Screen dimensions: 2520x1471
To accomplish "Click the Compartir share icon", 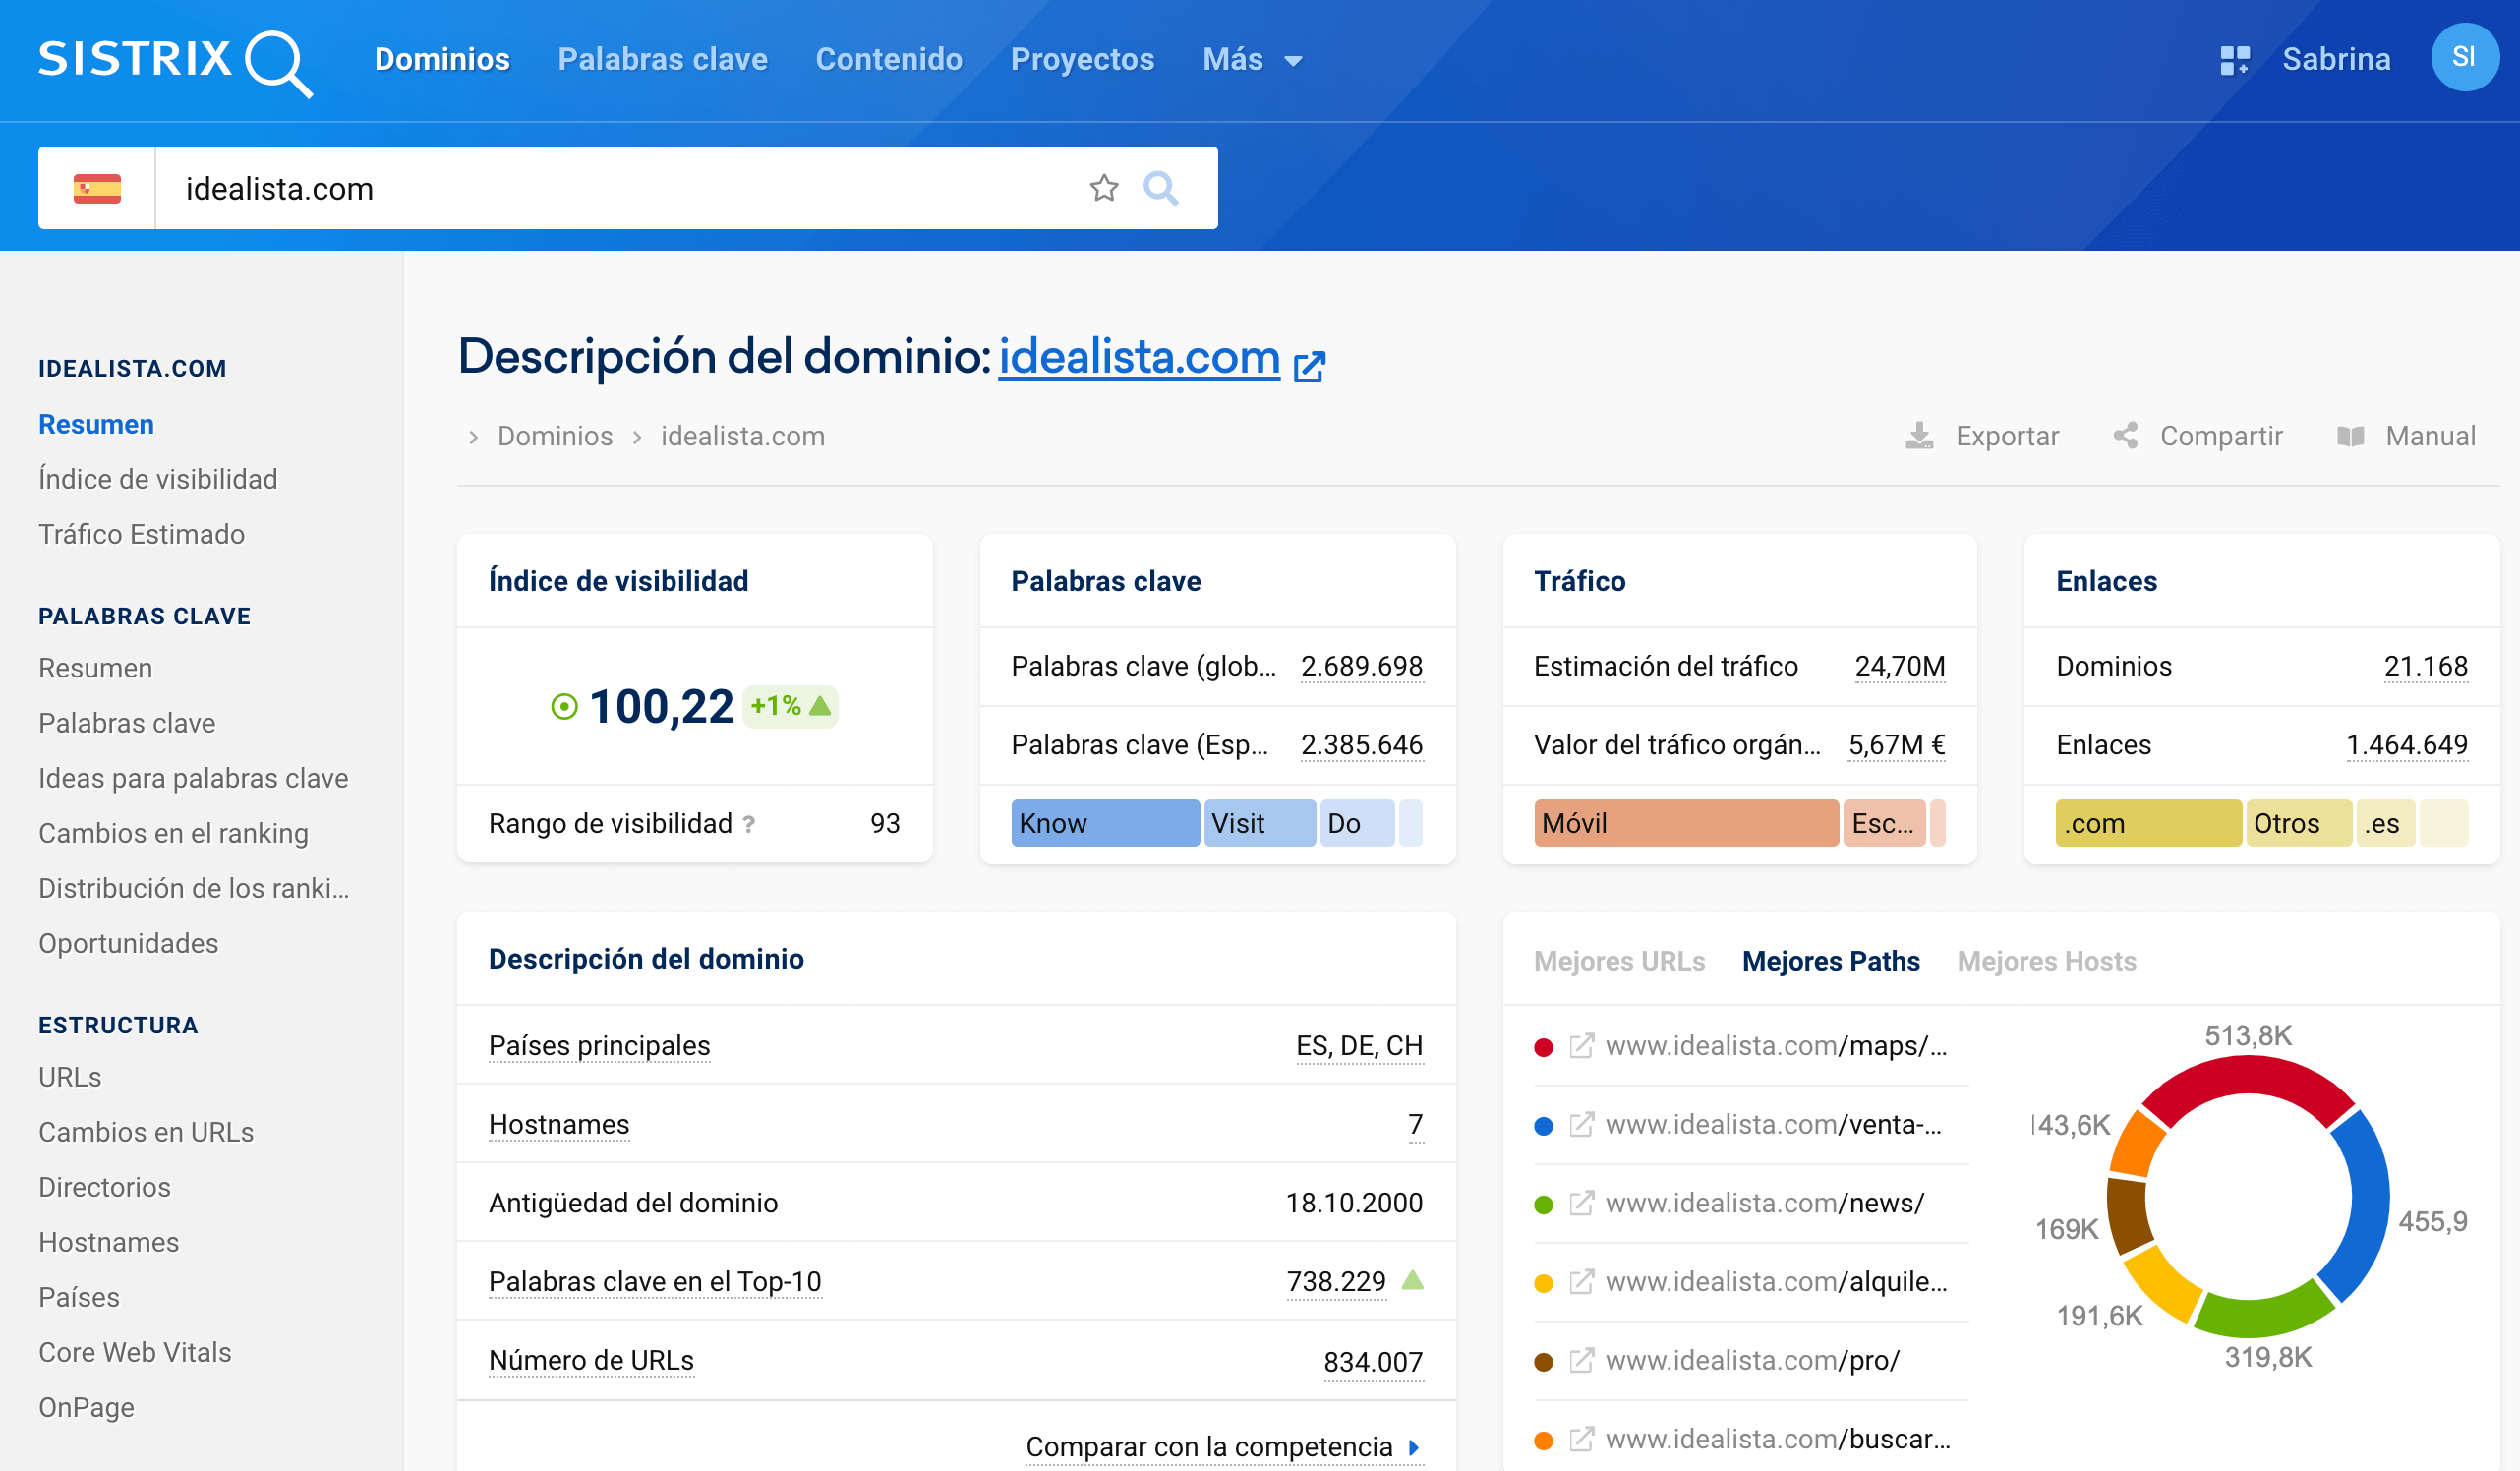I will (x=2125, y=436).
